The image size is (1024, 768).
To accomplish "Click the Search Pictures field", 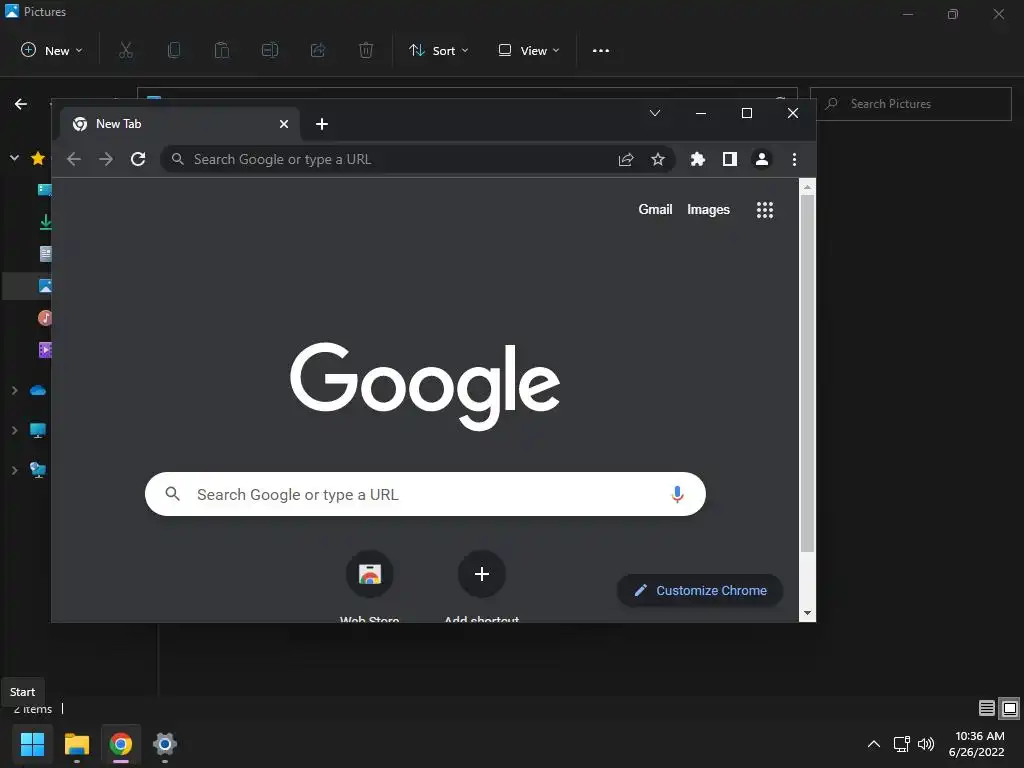I will [911, 104].
